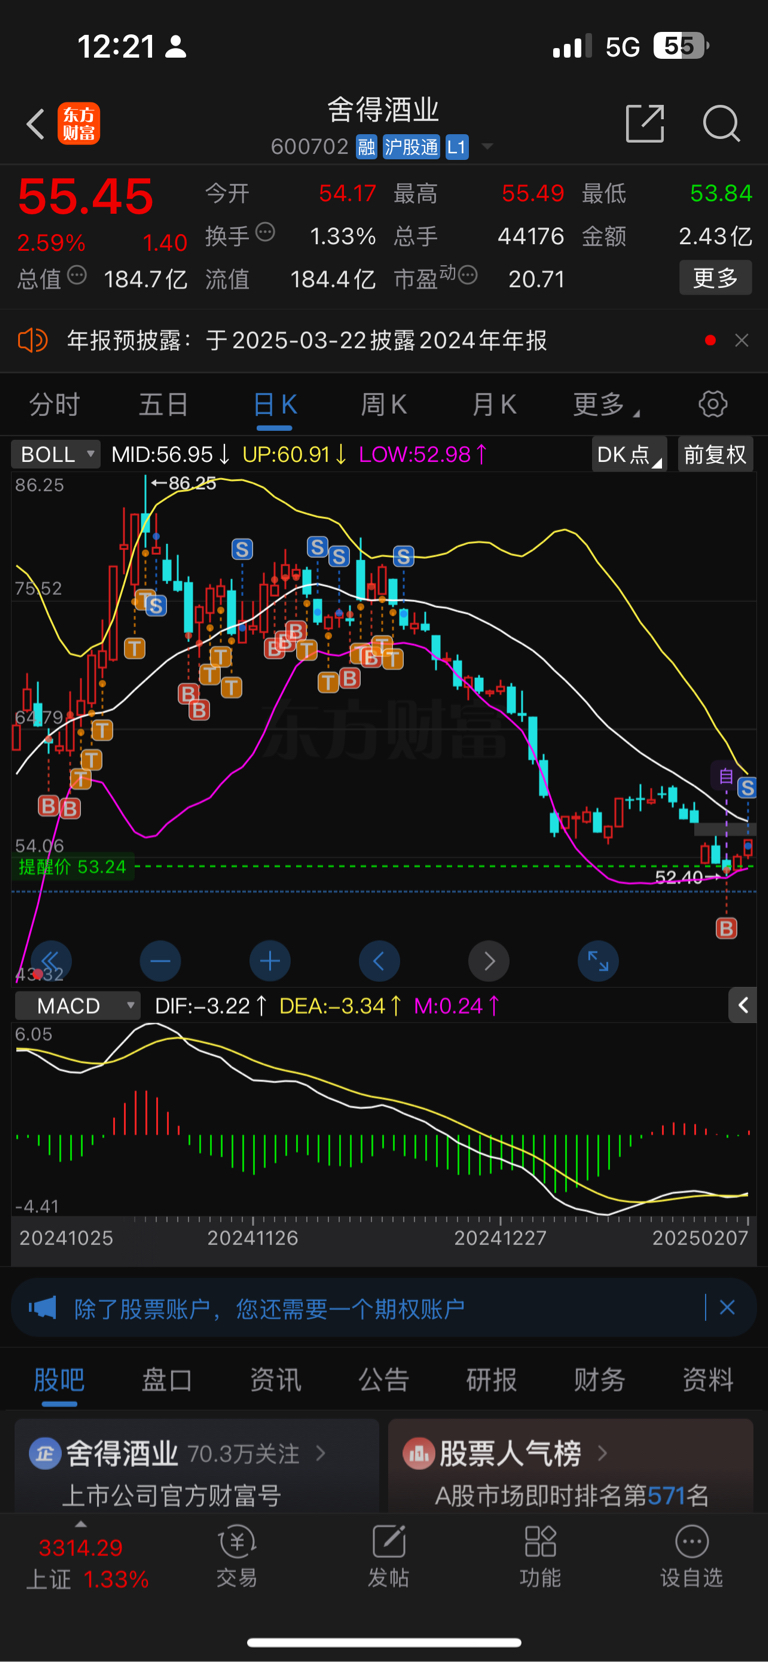Screen dimensions: 768x1662
Task: Select 日K chart tab
Action: tap(275, 404)
